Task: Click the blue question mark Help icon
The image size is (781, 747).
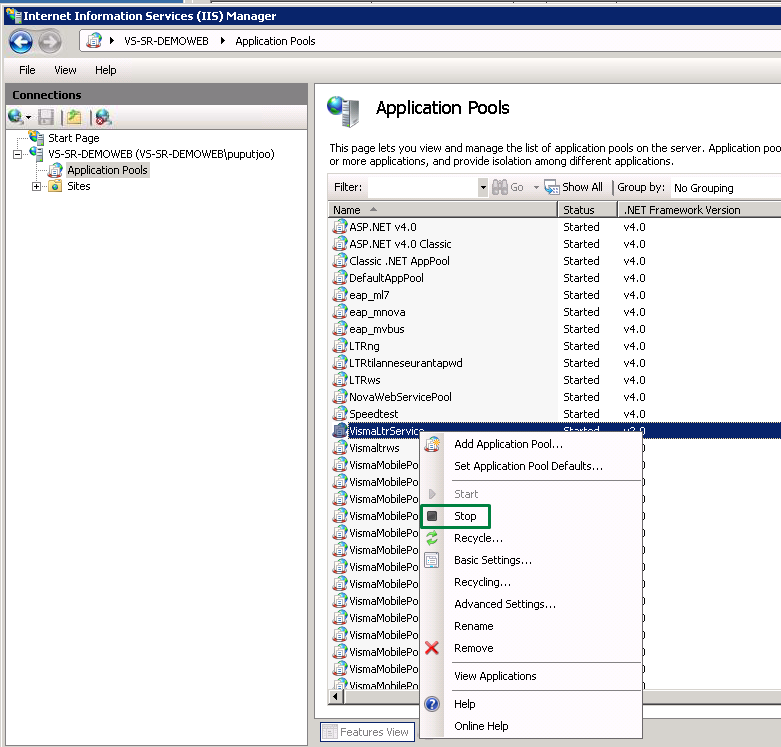Action: coord(432,704)
